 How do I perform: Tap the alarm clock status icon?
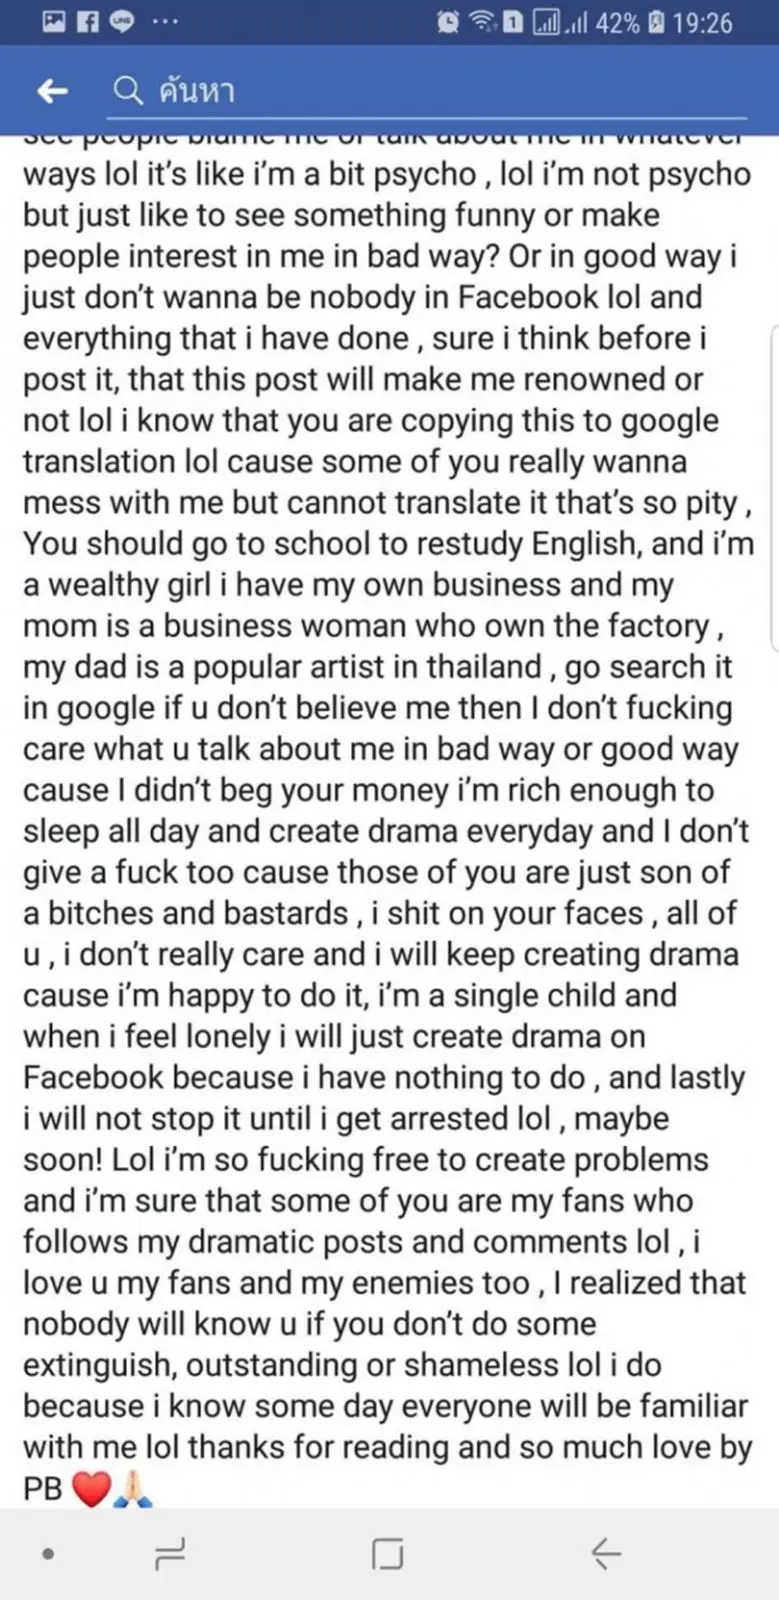[449, 22]
